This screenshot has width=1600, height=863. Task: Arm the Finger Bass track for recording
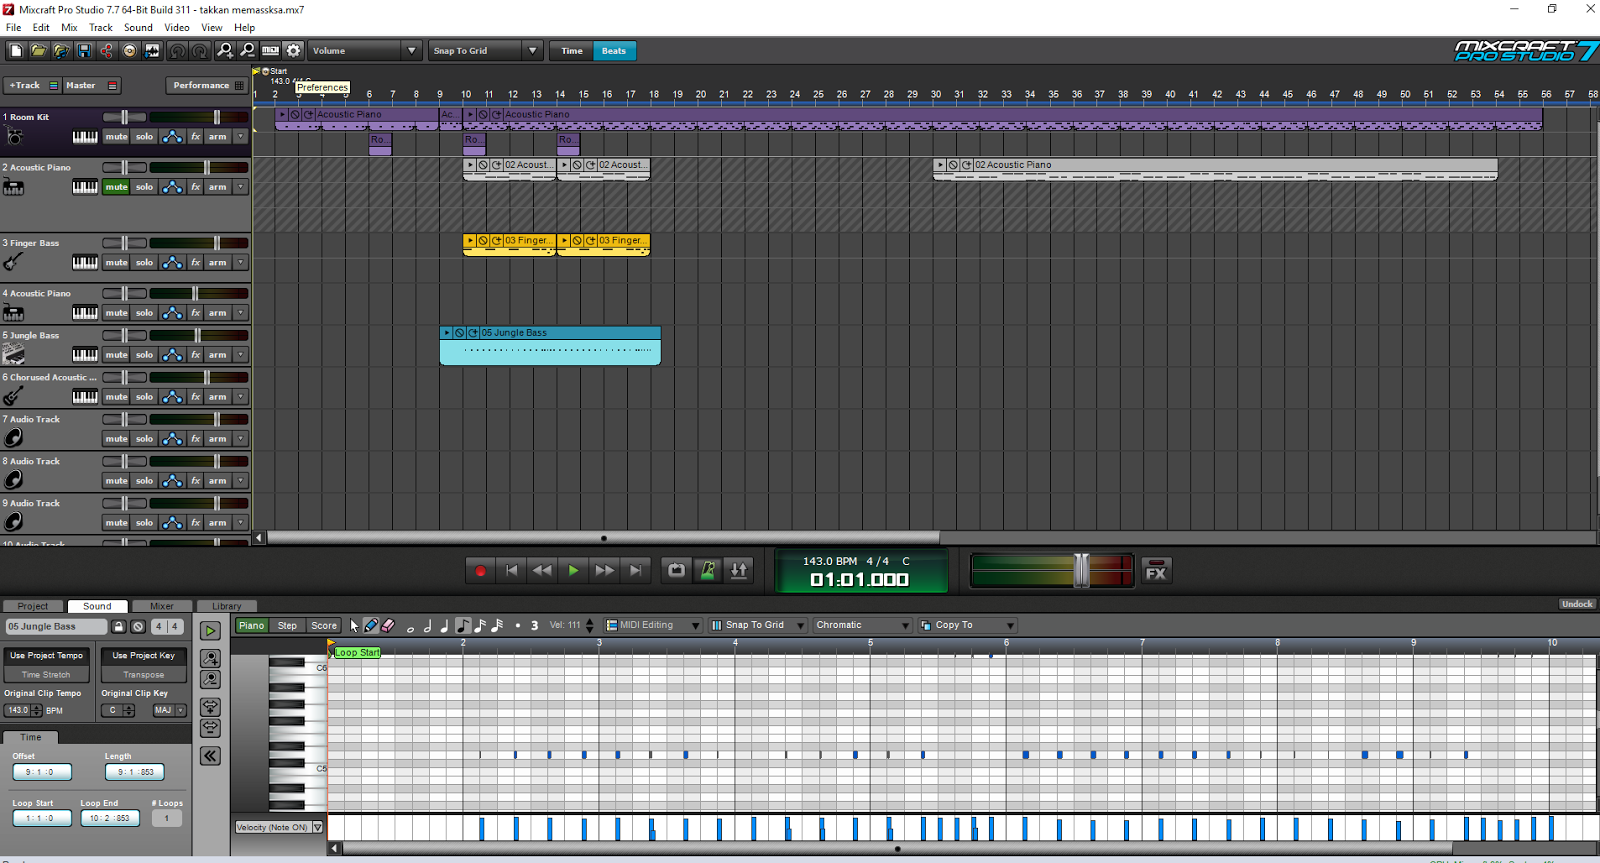pos(217,263)
